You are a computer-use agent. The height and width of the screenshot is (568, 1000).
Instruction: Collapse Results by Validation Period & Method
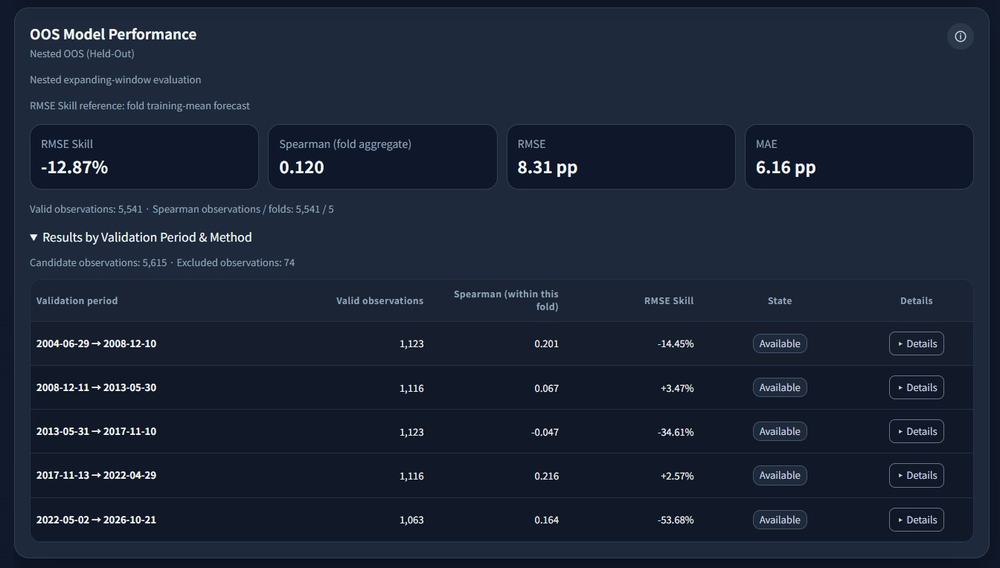141,237
